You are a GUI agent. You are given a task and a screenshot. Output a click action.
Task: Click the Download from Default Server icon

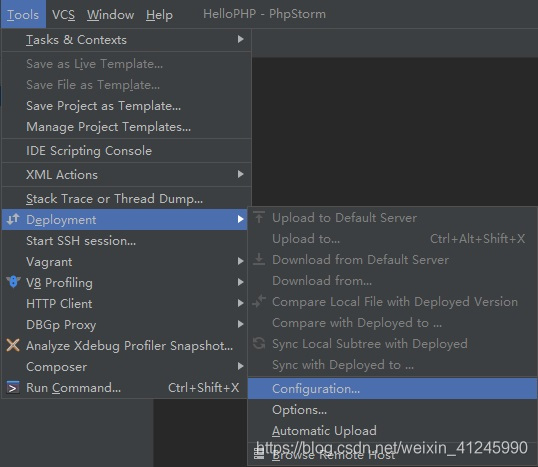tap(259, 260)
